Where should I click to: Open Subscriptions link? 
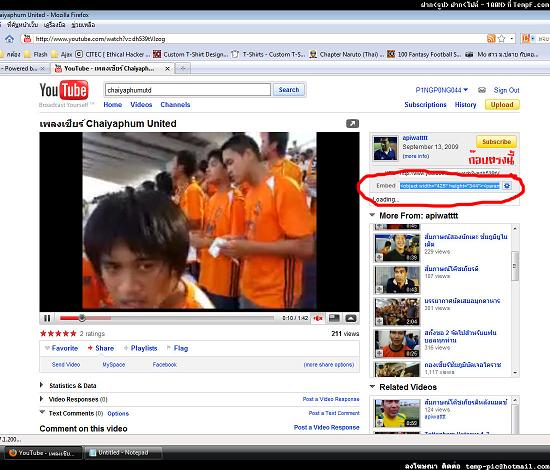[x=425, y=105]
